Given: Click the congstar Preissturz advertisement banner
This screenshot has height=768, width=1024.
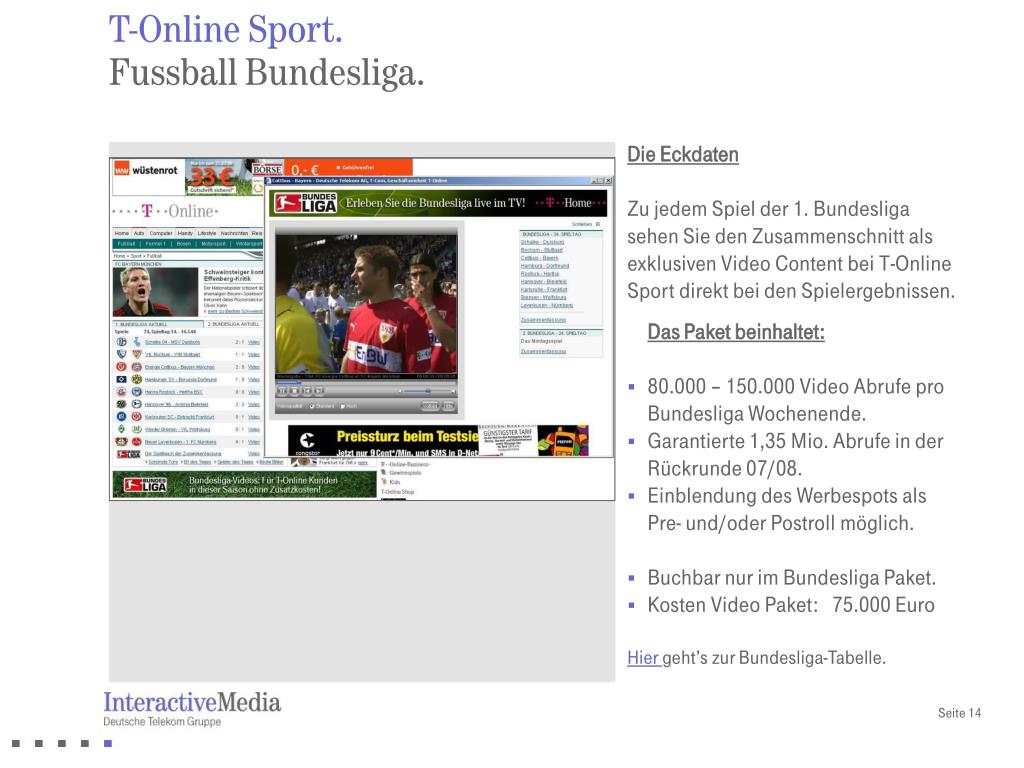Looking at the screenshot, I should [x=438, y=441].
